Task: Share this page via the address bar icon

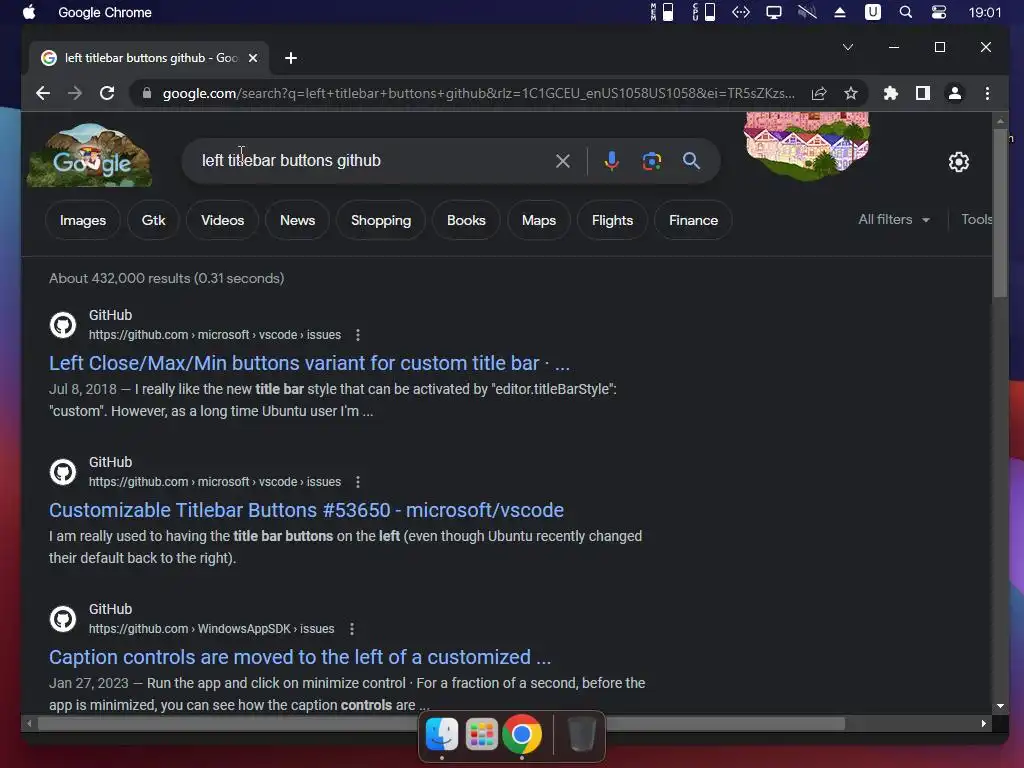Action: click(x=819, y=93)
